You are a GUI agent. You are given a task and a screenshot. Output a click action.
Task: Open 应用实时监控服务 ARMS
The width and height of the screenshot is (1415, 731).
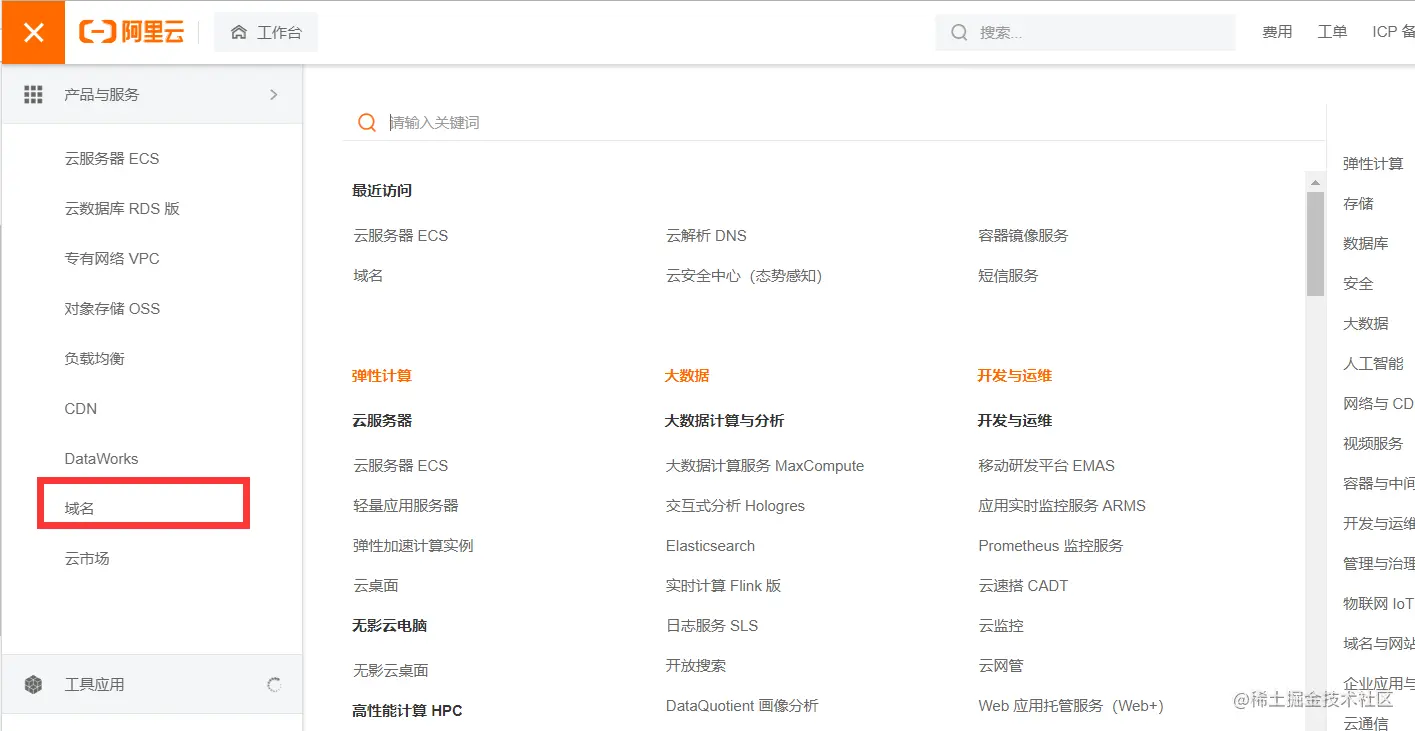tap(1062, 505)
